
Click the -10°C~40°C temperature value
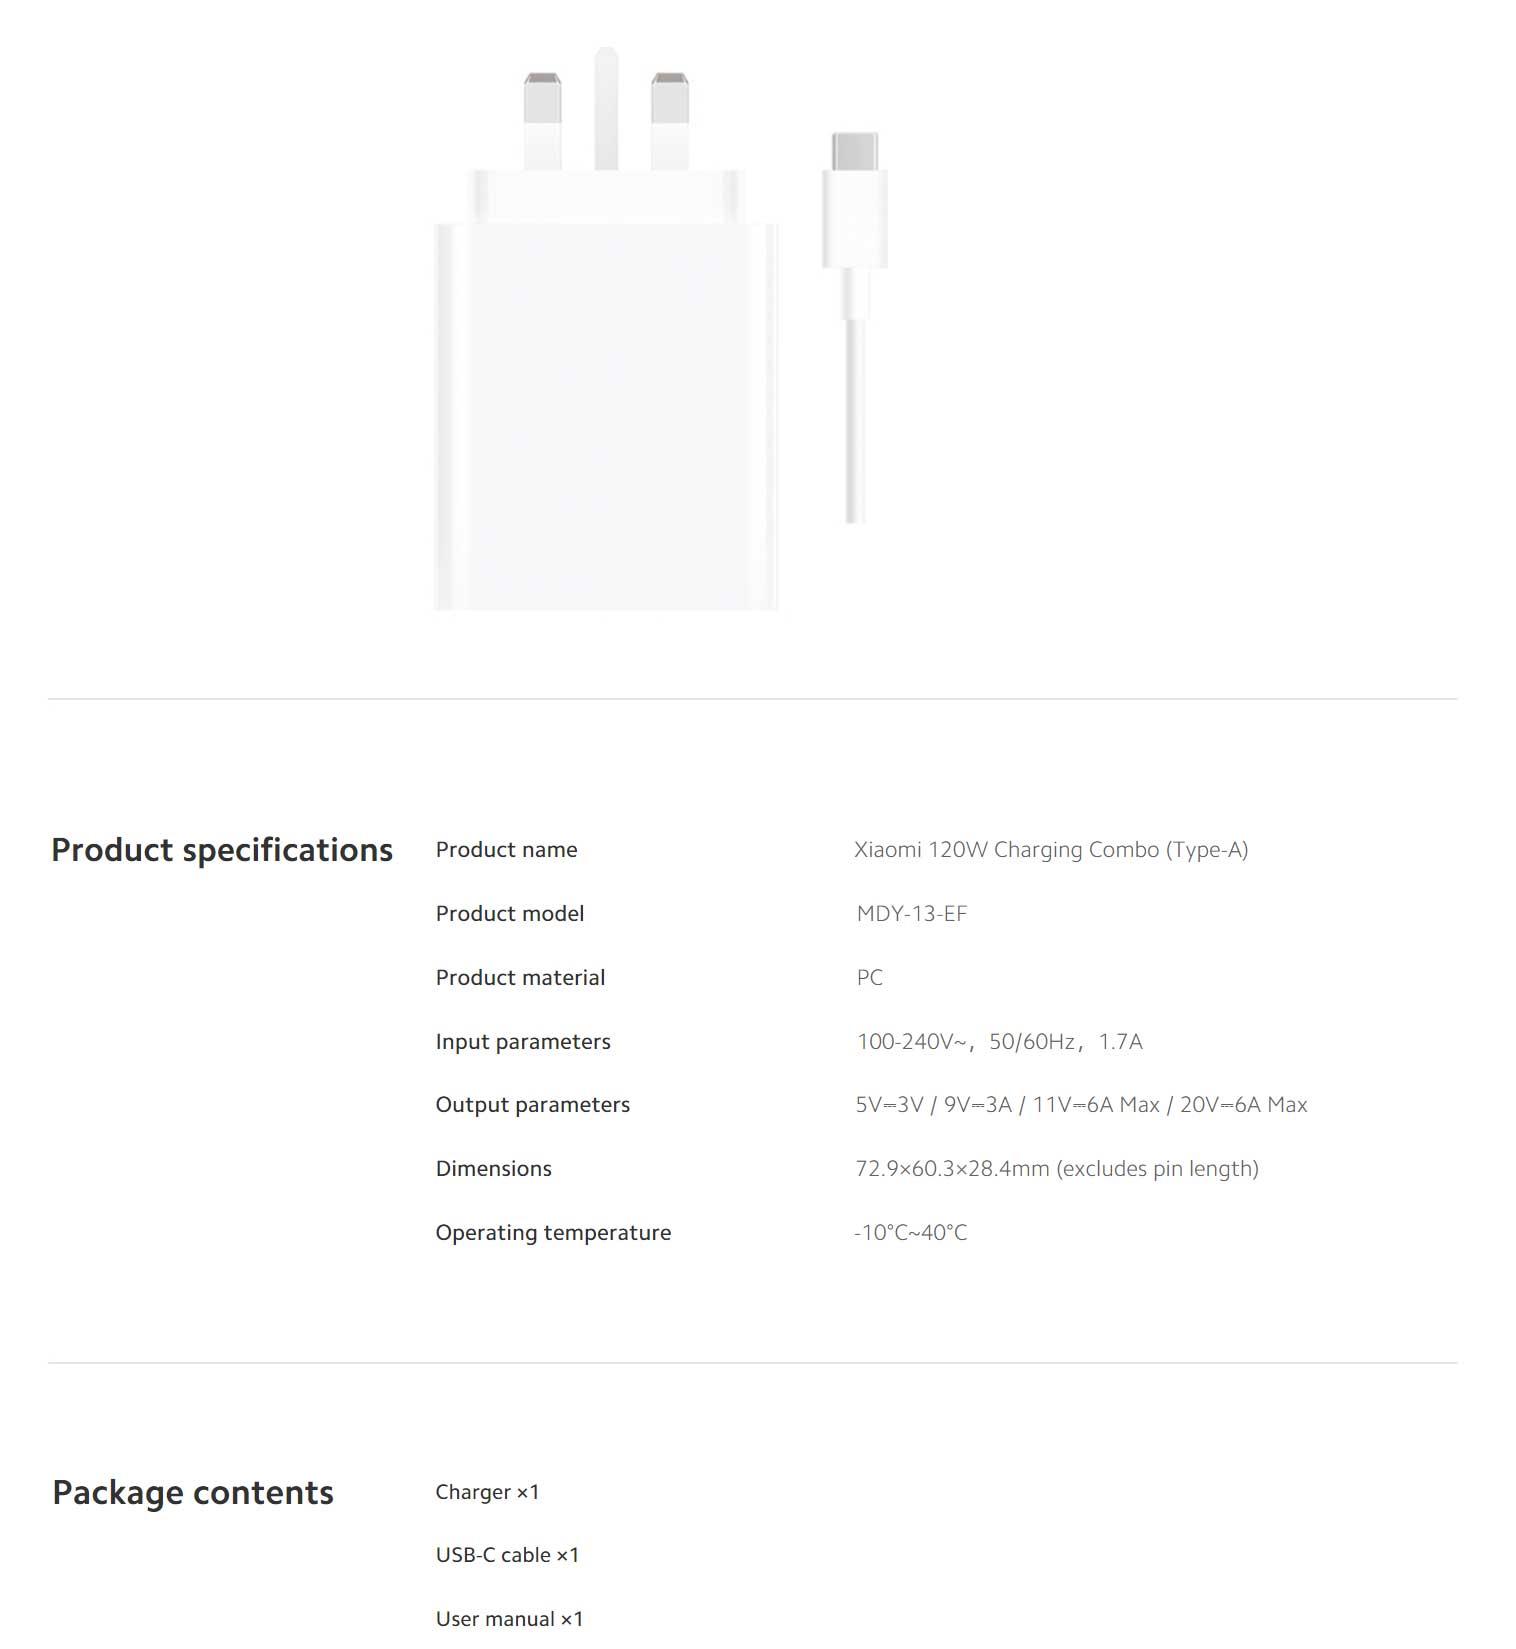click(911, 1233)
